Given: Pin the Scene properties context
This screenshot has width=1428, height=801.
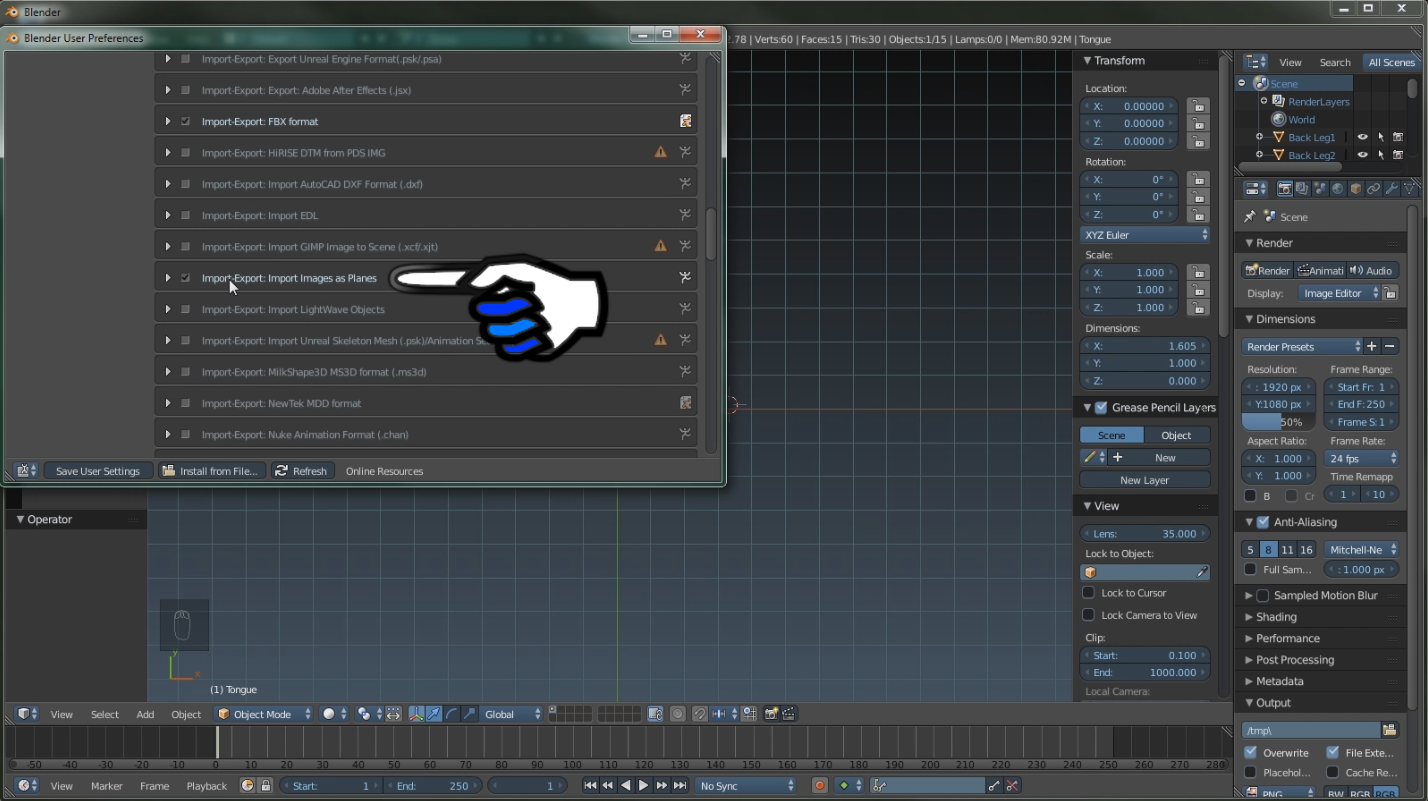Looking at the screenshot, I should pos(1249,216).
